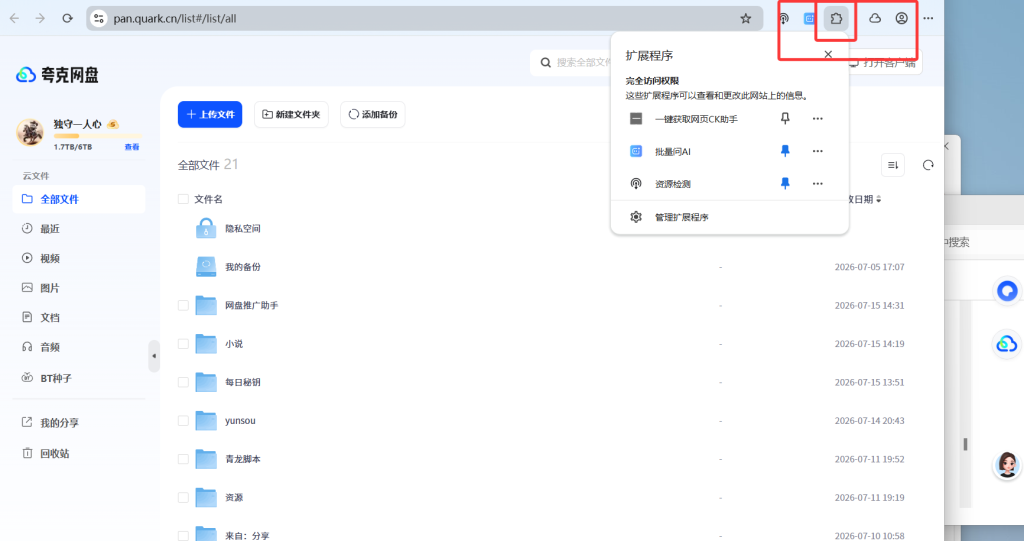This screenshot has height=541, width=1024.
Task: Bookmark page with the star icon
Action: tap(746, 18)
